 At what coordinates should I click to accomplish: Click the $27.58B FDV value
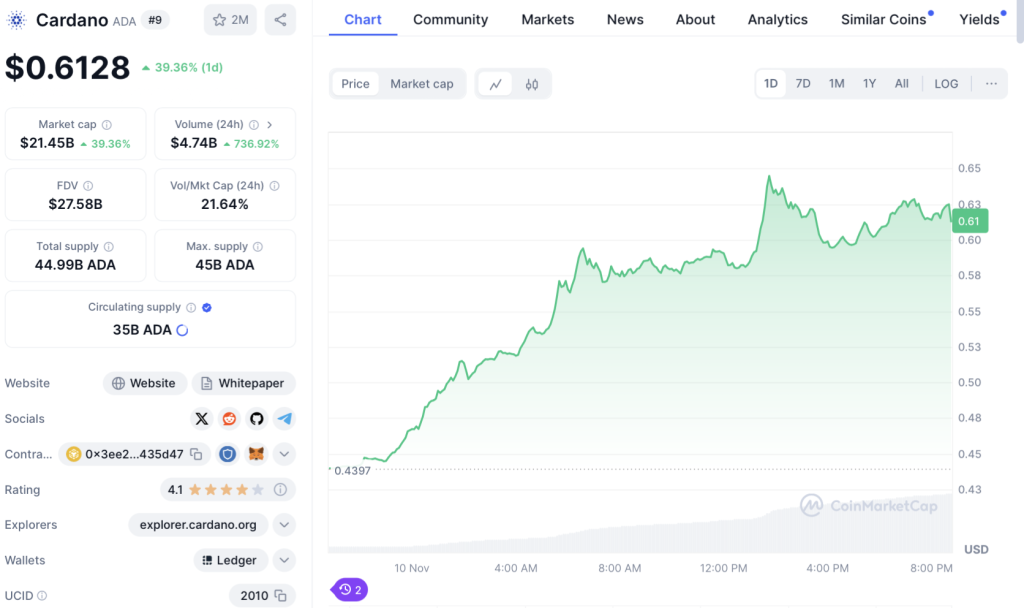75,204
